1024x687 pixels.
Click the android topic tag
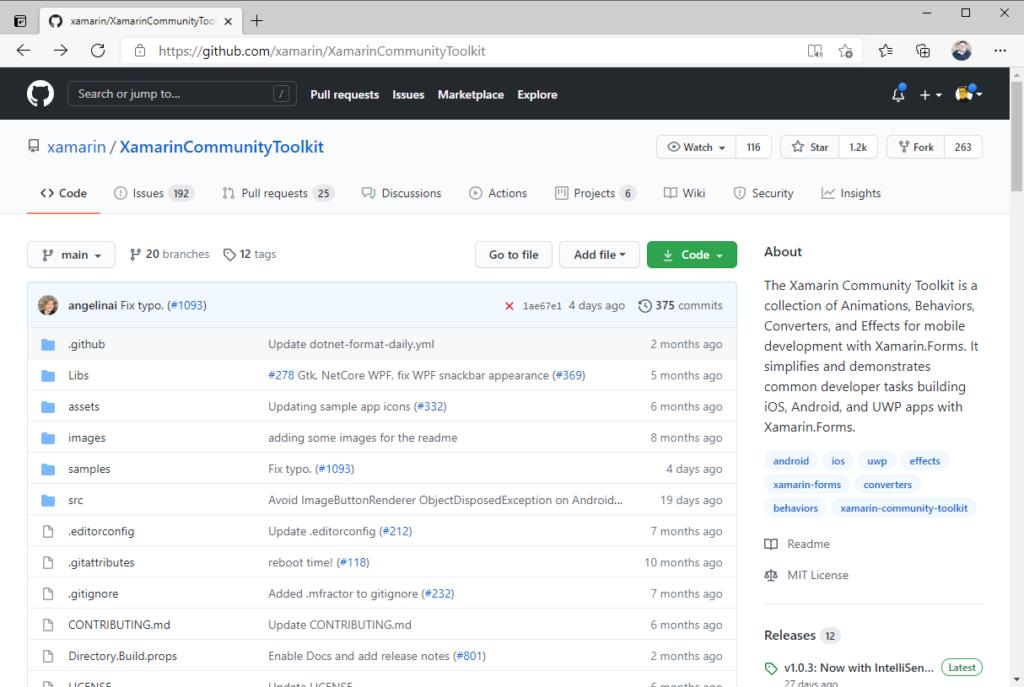tap(790, 461)
